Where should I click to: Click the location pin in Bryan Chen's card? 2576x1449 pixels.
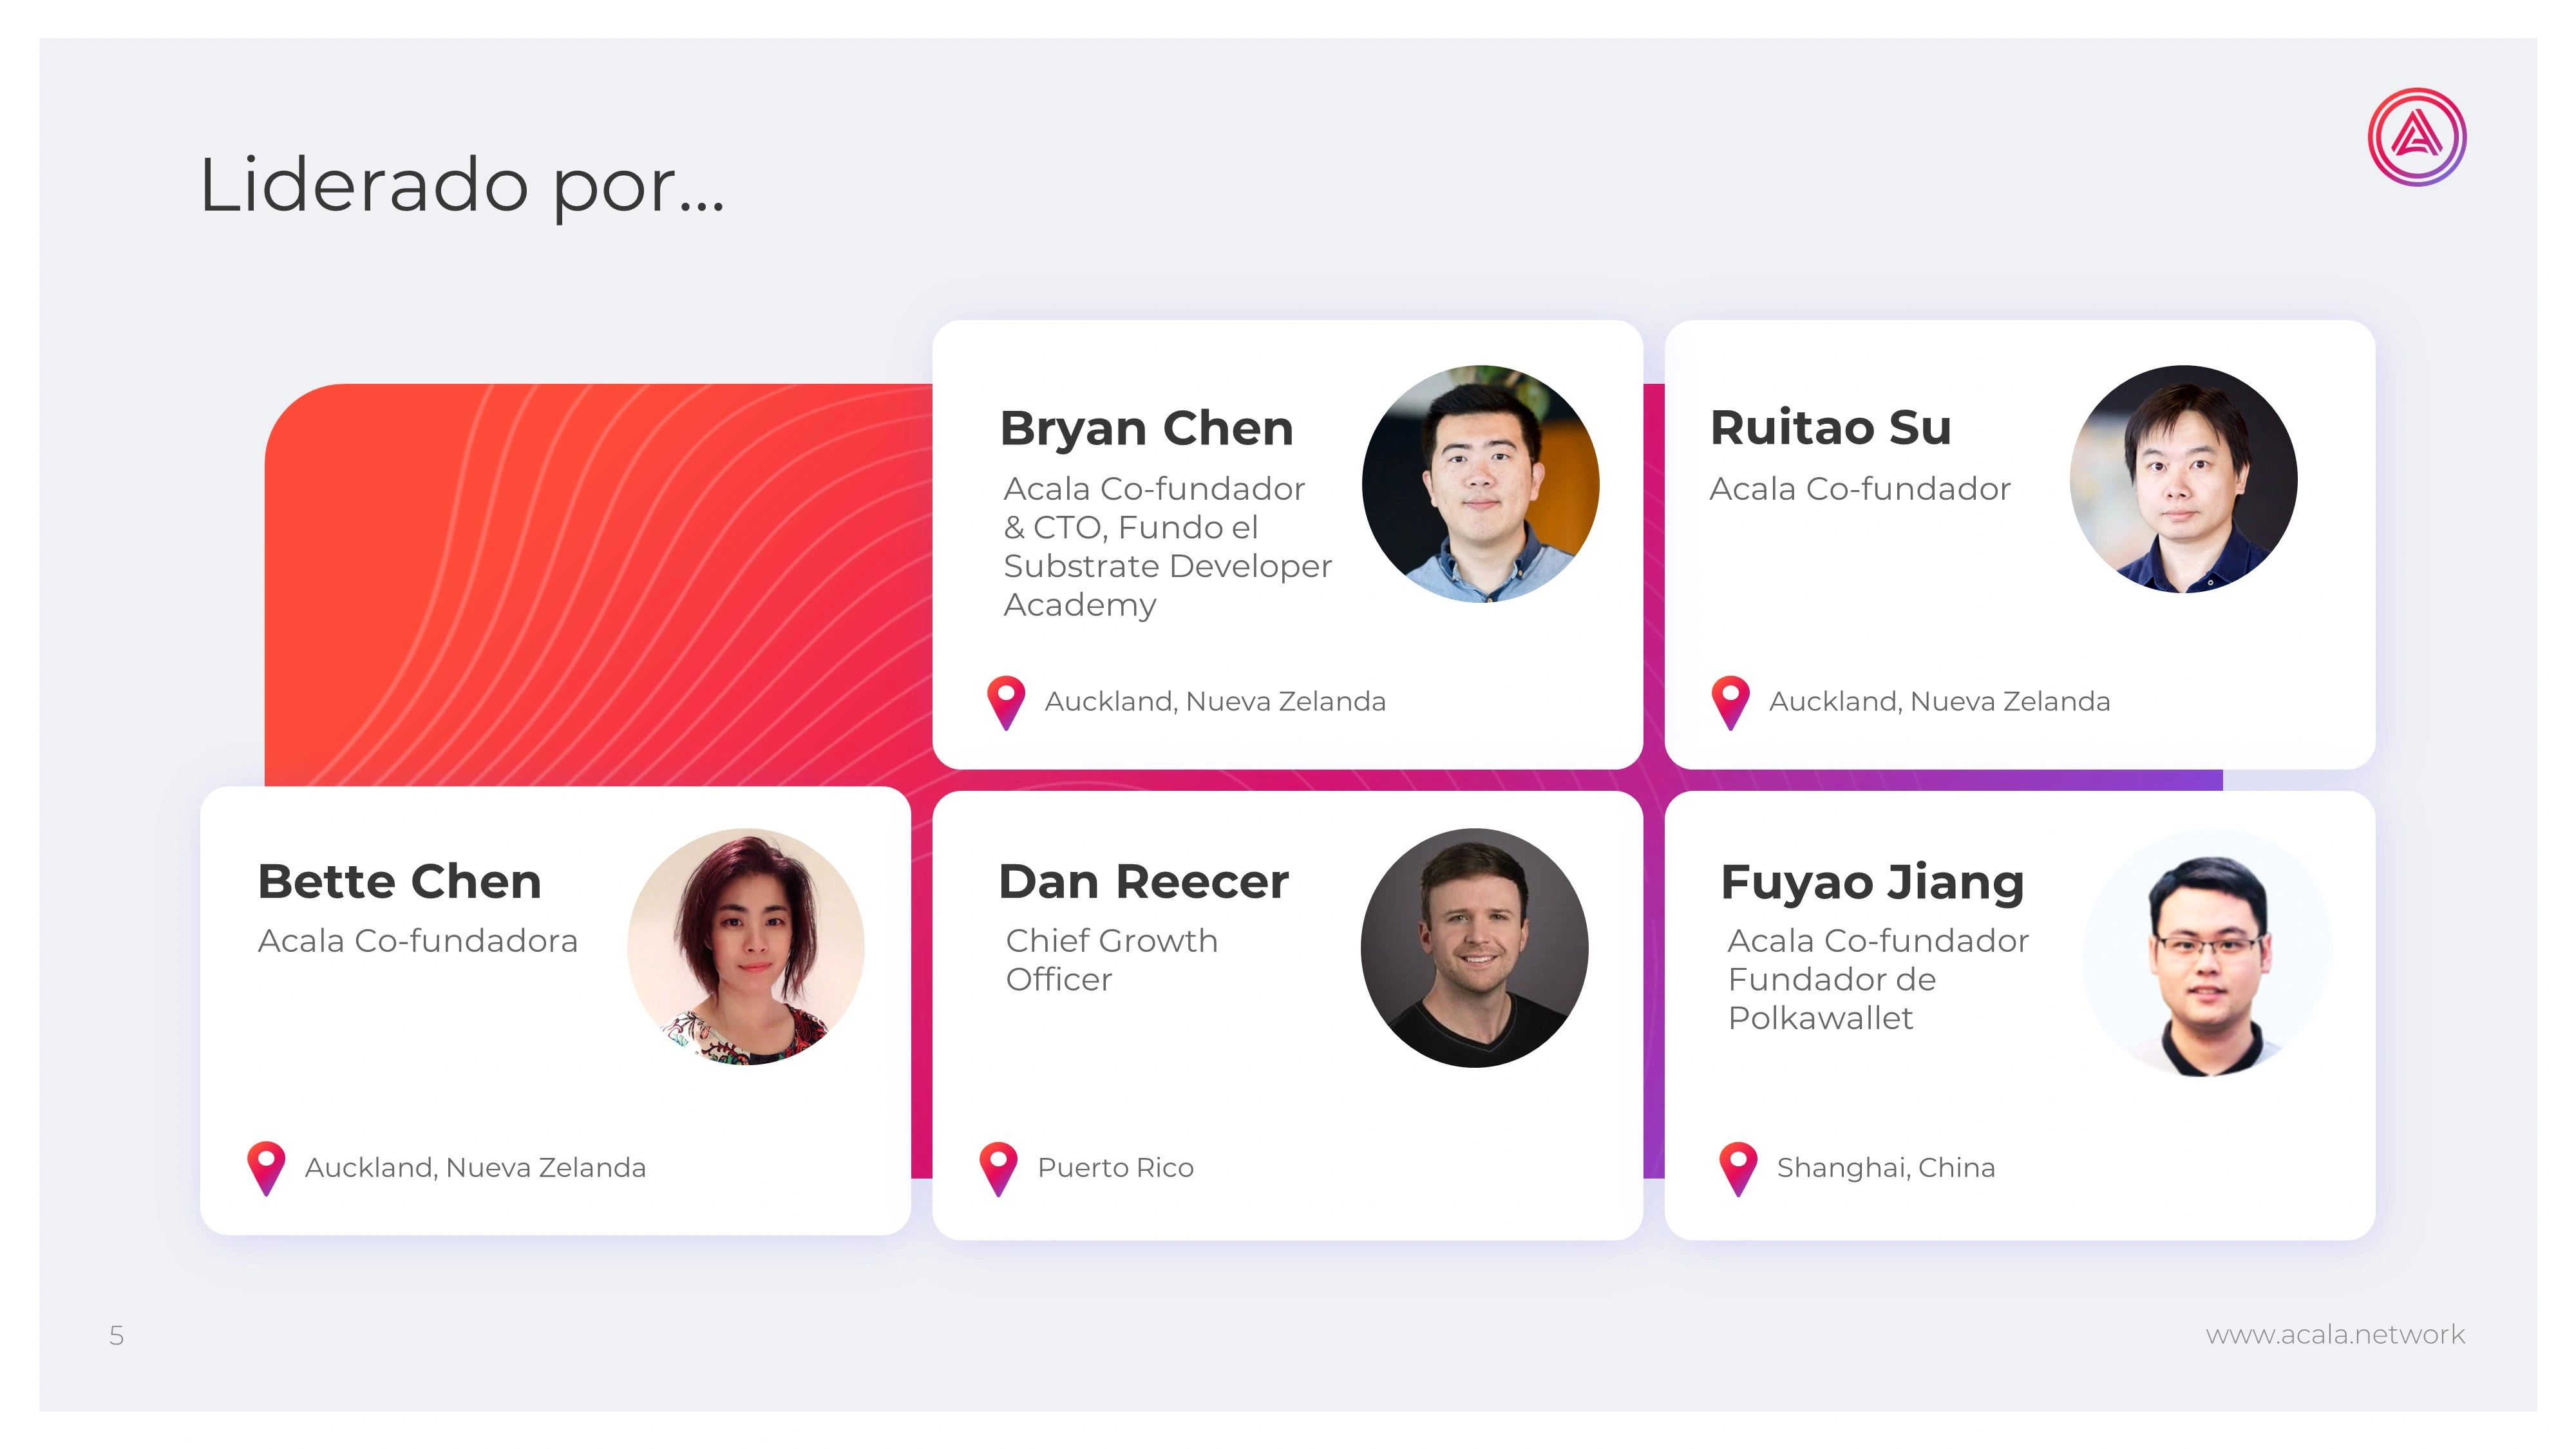(1006, 700)
